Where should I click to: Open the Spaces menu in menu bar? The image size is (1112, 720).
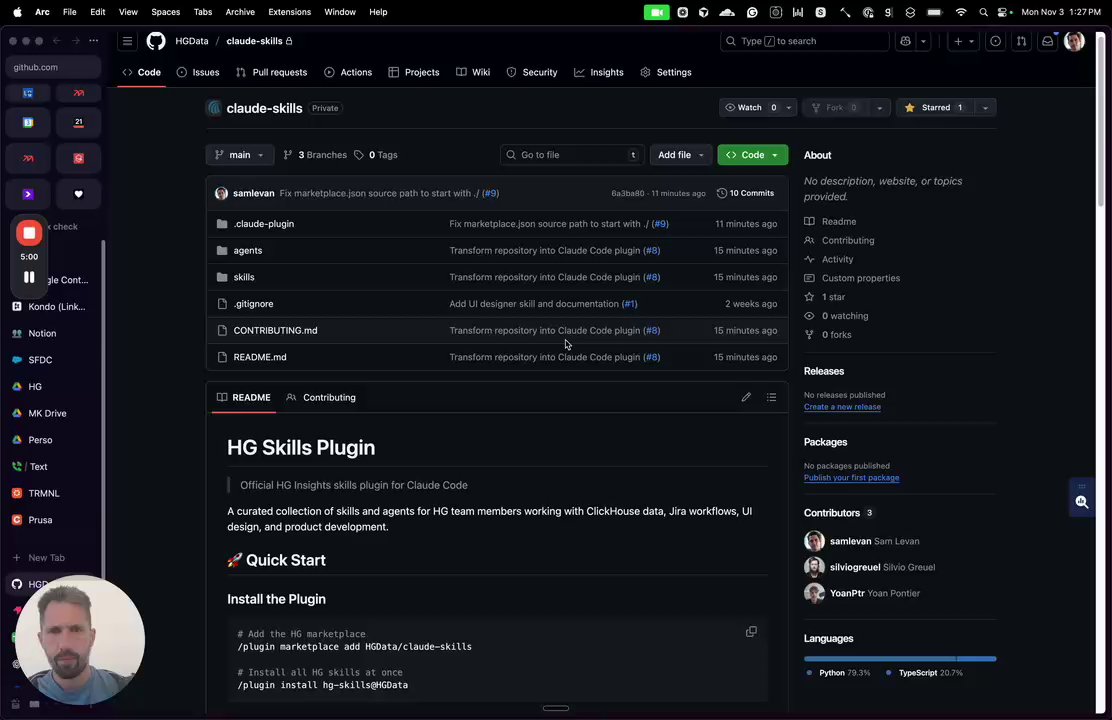click(165, 12)
